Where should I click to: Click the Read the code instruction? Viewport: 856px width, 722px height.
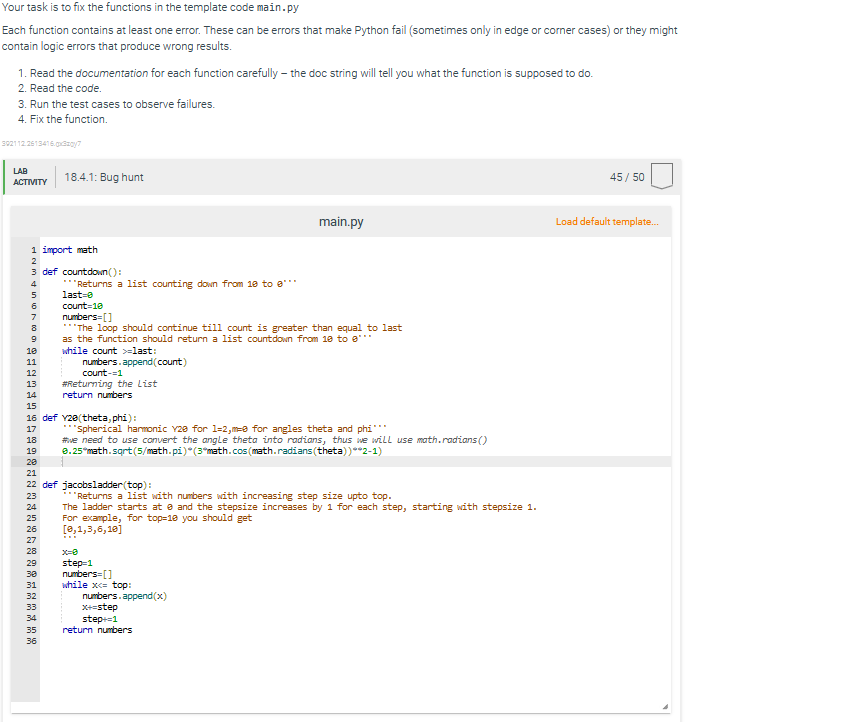[66, 88]
